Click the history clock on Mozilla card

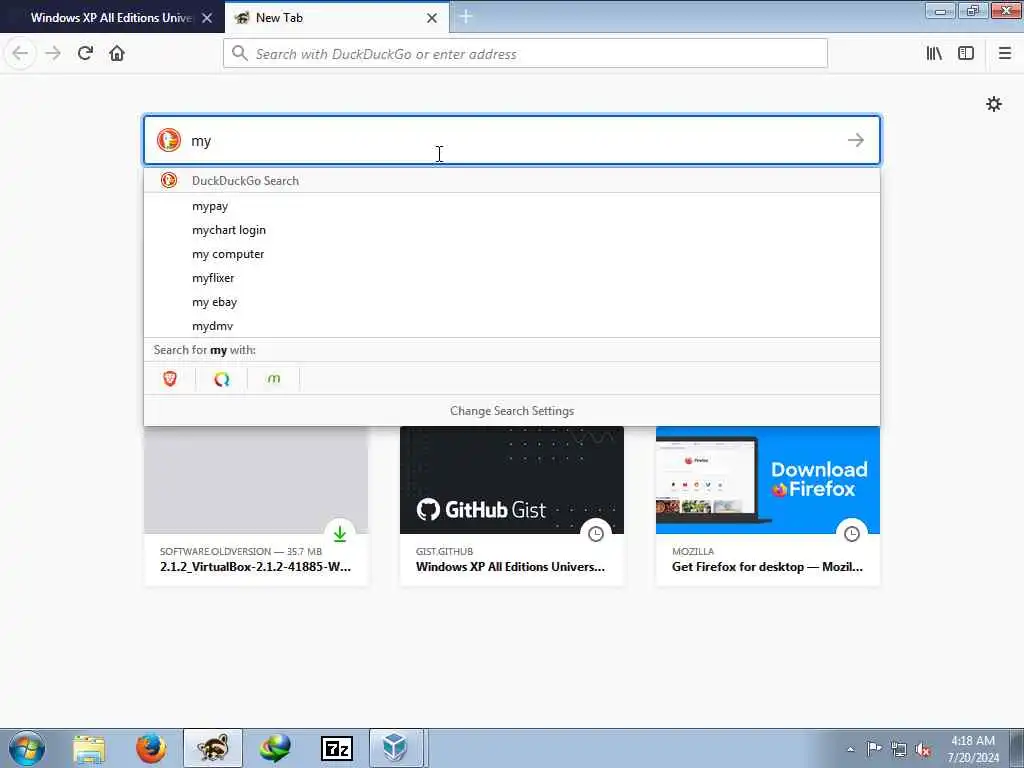tap(852, 534)
